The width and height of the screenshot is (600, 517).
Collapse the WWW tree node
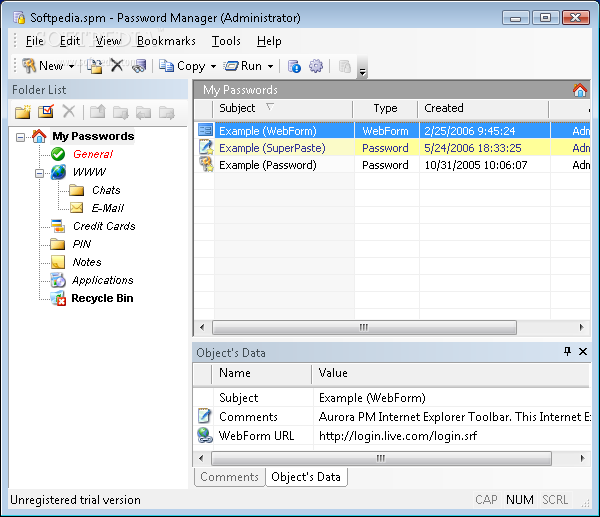tap(39, 173)
